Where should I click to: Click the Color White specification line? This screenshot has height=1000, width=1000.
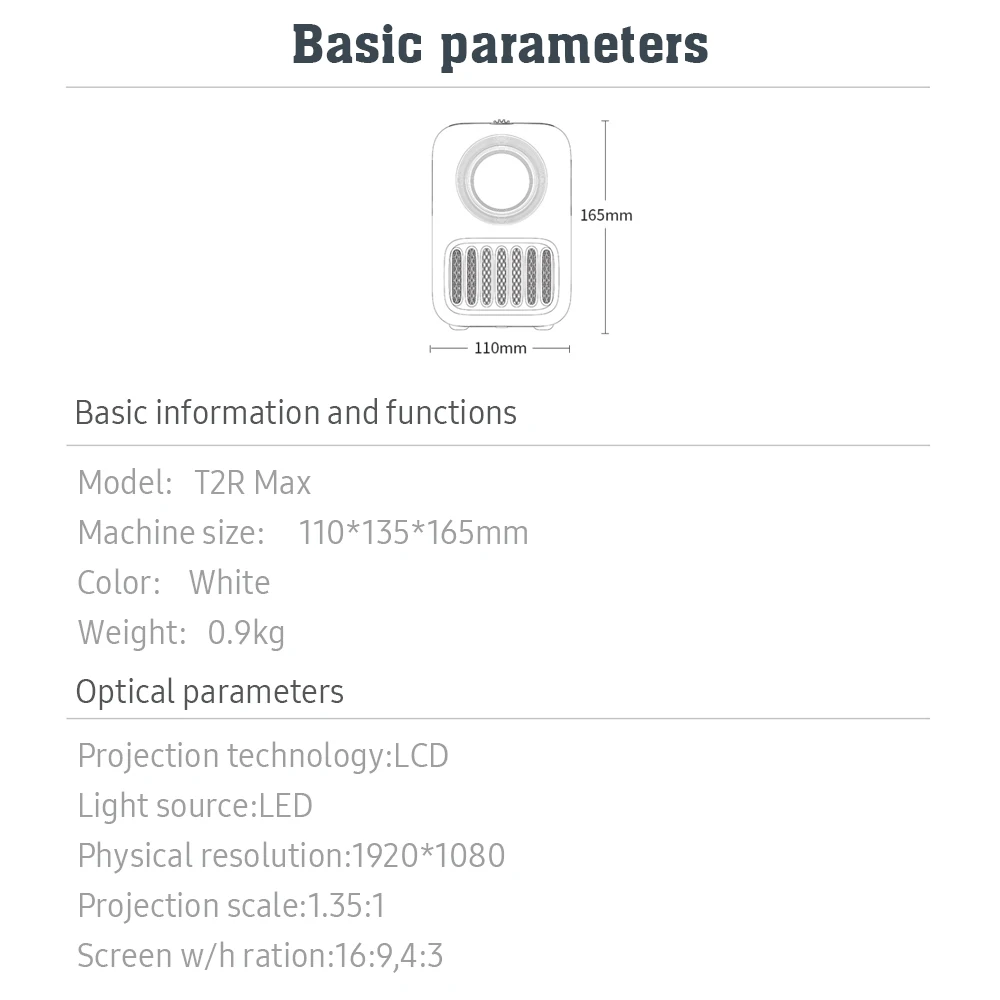click(x=173, y=582)
